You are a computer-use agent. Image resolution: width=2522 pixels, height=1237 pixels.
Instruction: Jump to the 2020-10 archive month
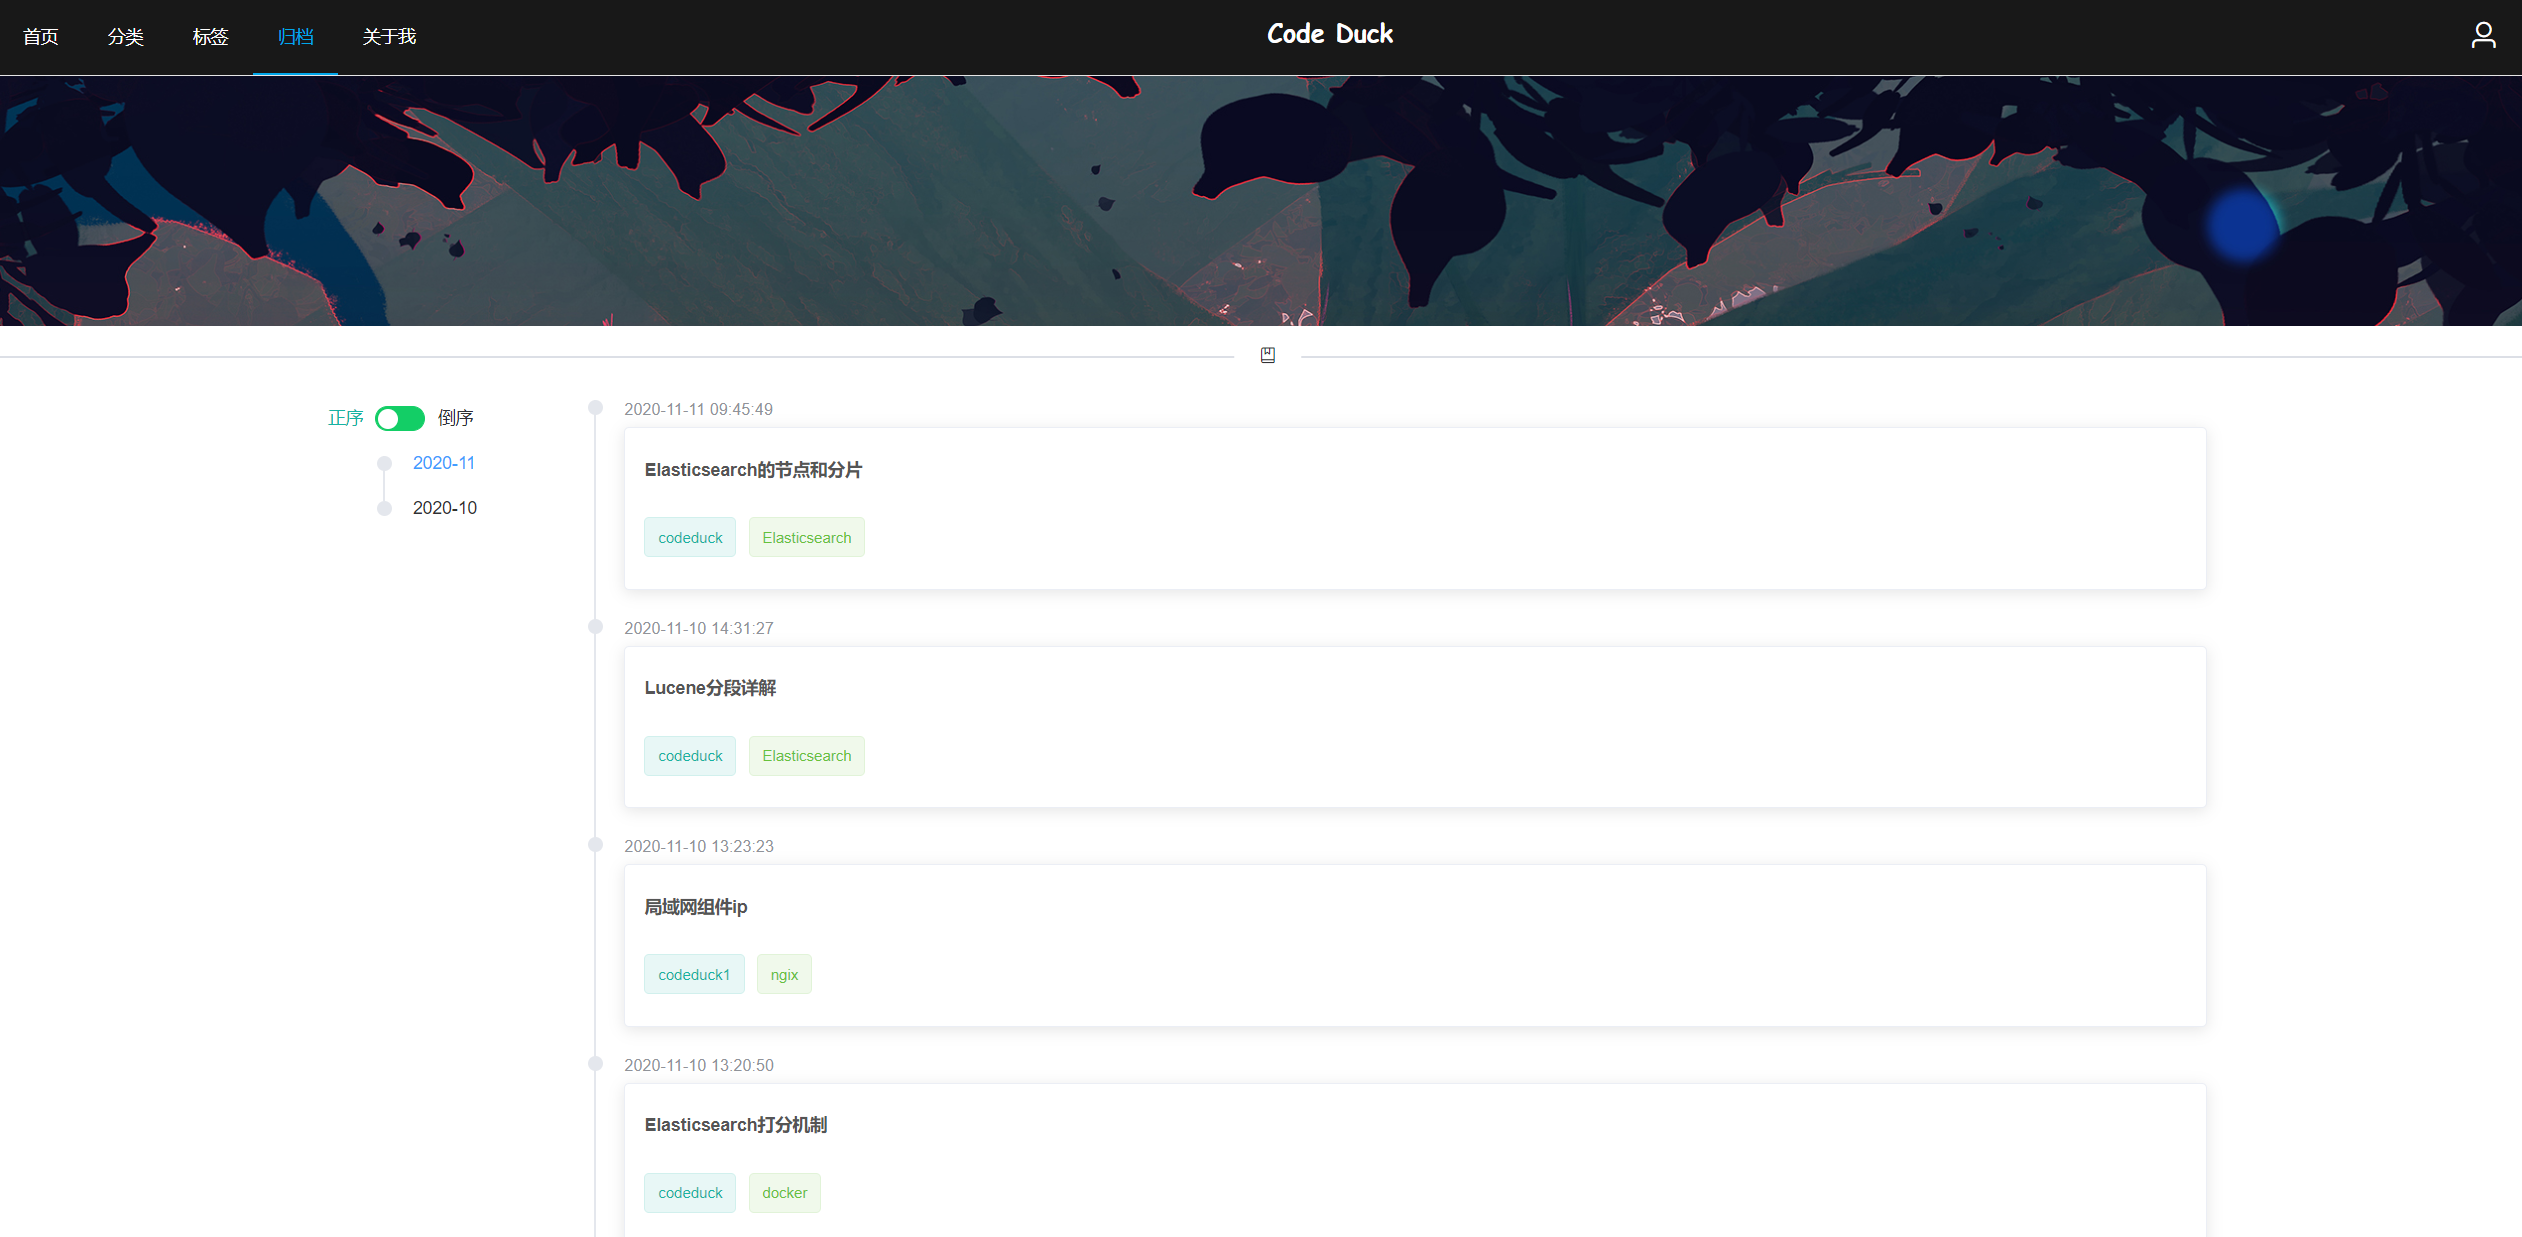[x=445, y=508]
